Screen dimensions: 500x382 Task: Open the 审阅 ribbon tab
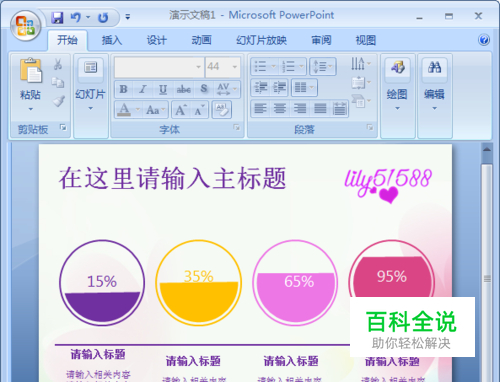click(x=321, y=40)
